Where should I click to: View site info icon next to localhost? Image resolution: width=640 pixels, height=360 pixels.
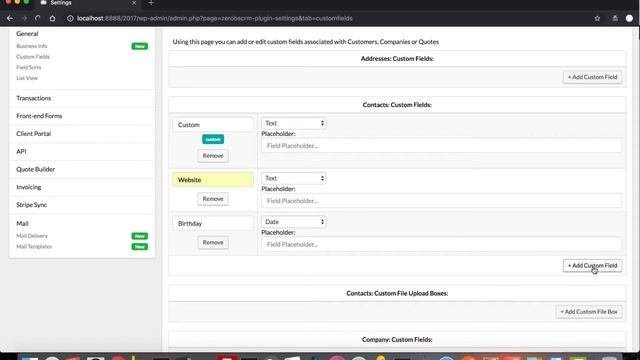coord(70,18)
